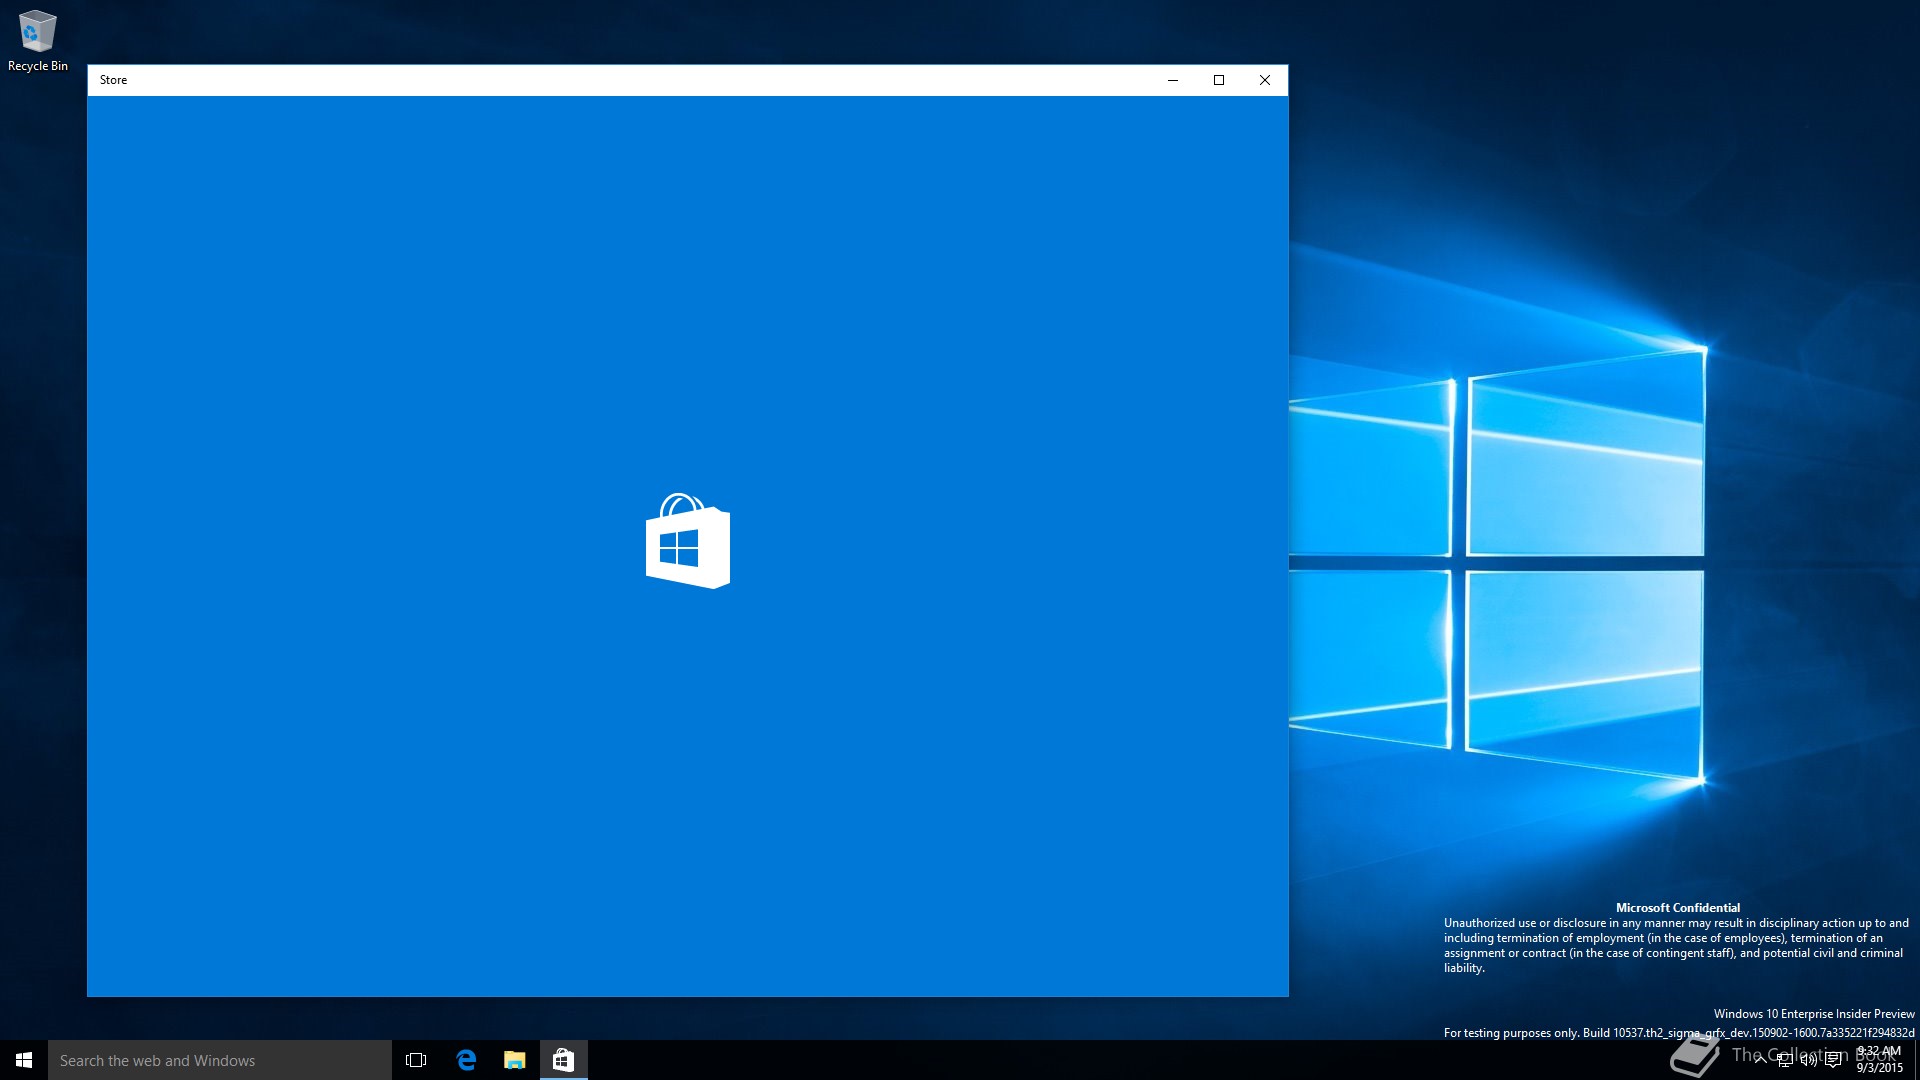Maximize the Store window
Screen dimensions: 1920x1080
pyautogui.click(x=1219, y=80)
